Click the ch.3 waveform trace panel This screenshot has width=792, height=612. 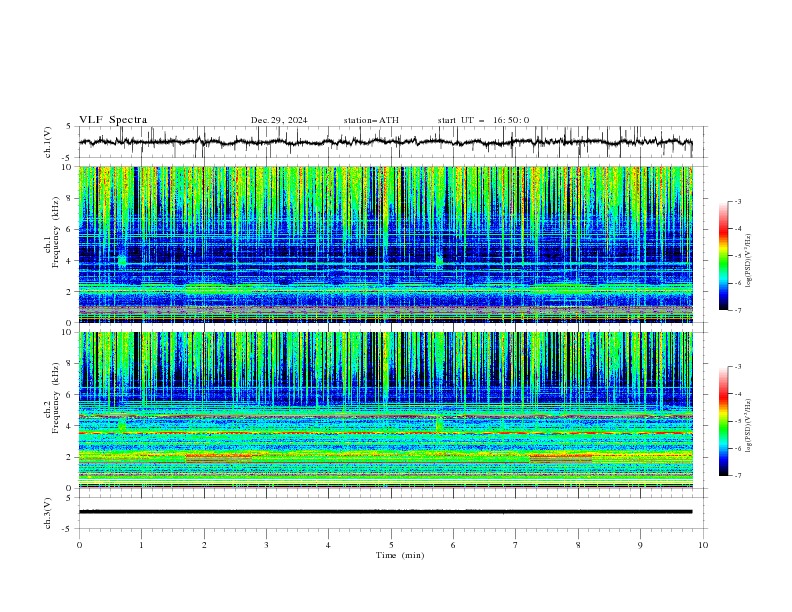pos(393,513)
